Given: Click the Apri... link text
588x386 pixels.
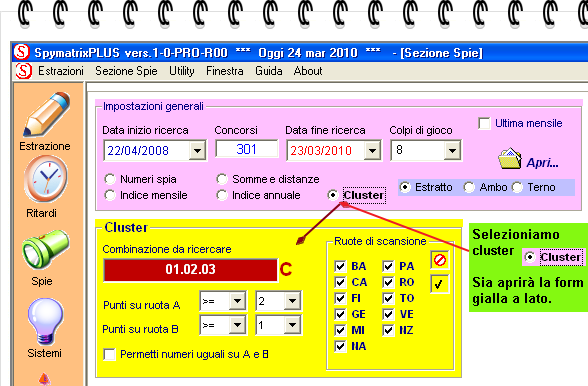Looking at the screenshot, I should (x=542, y=162).
